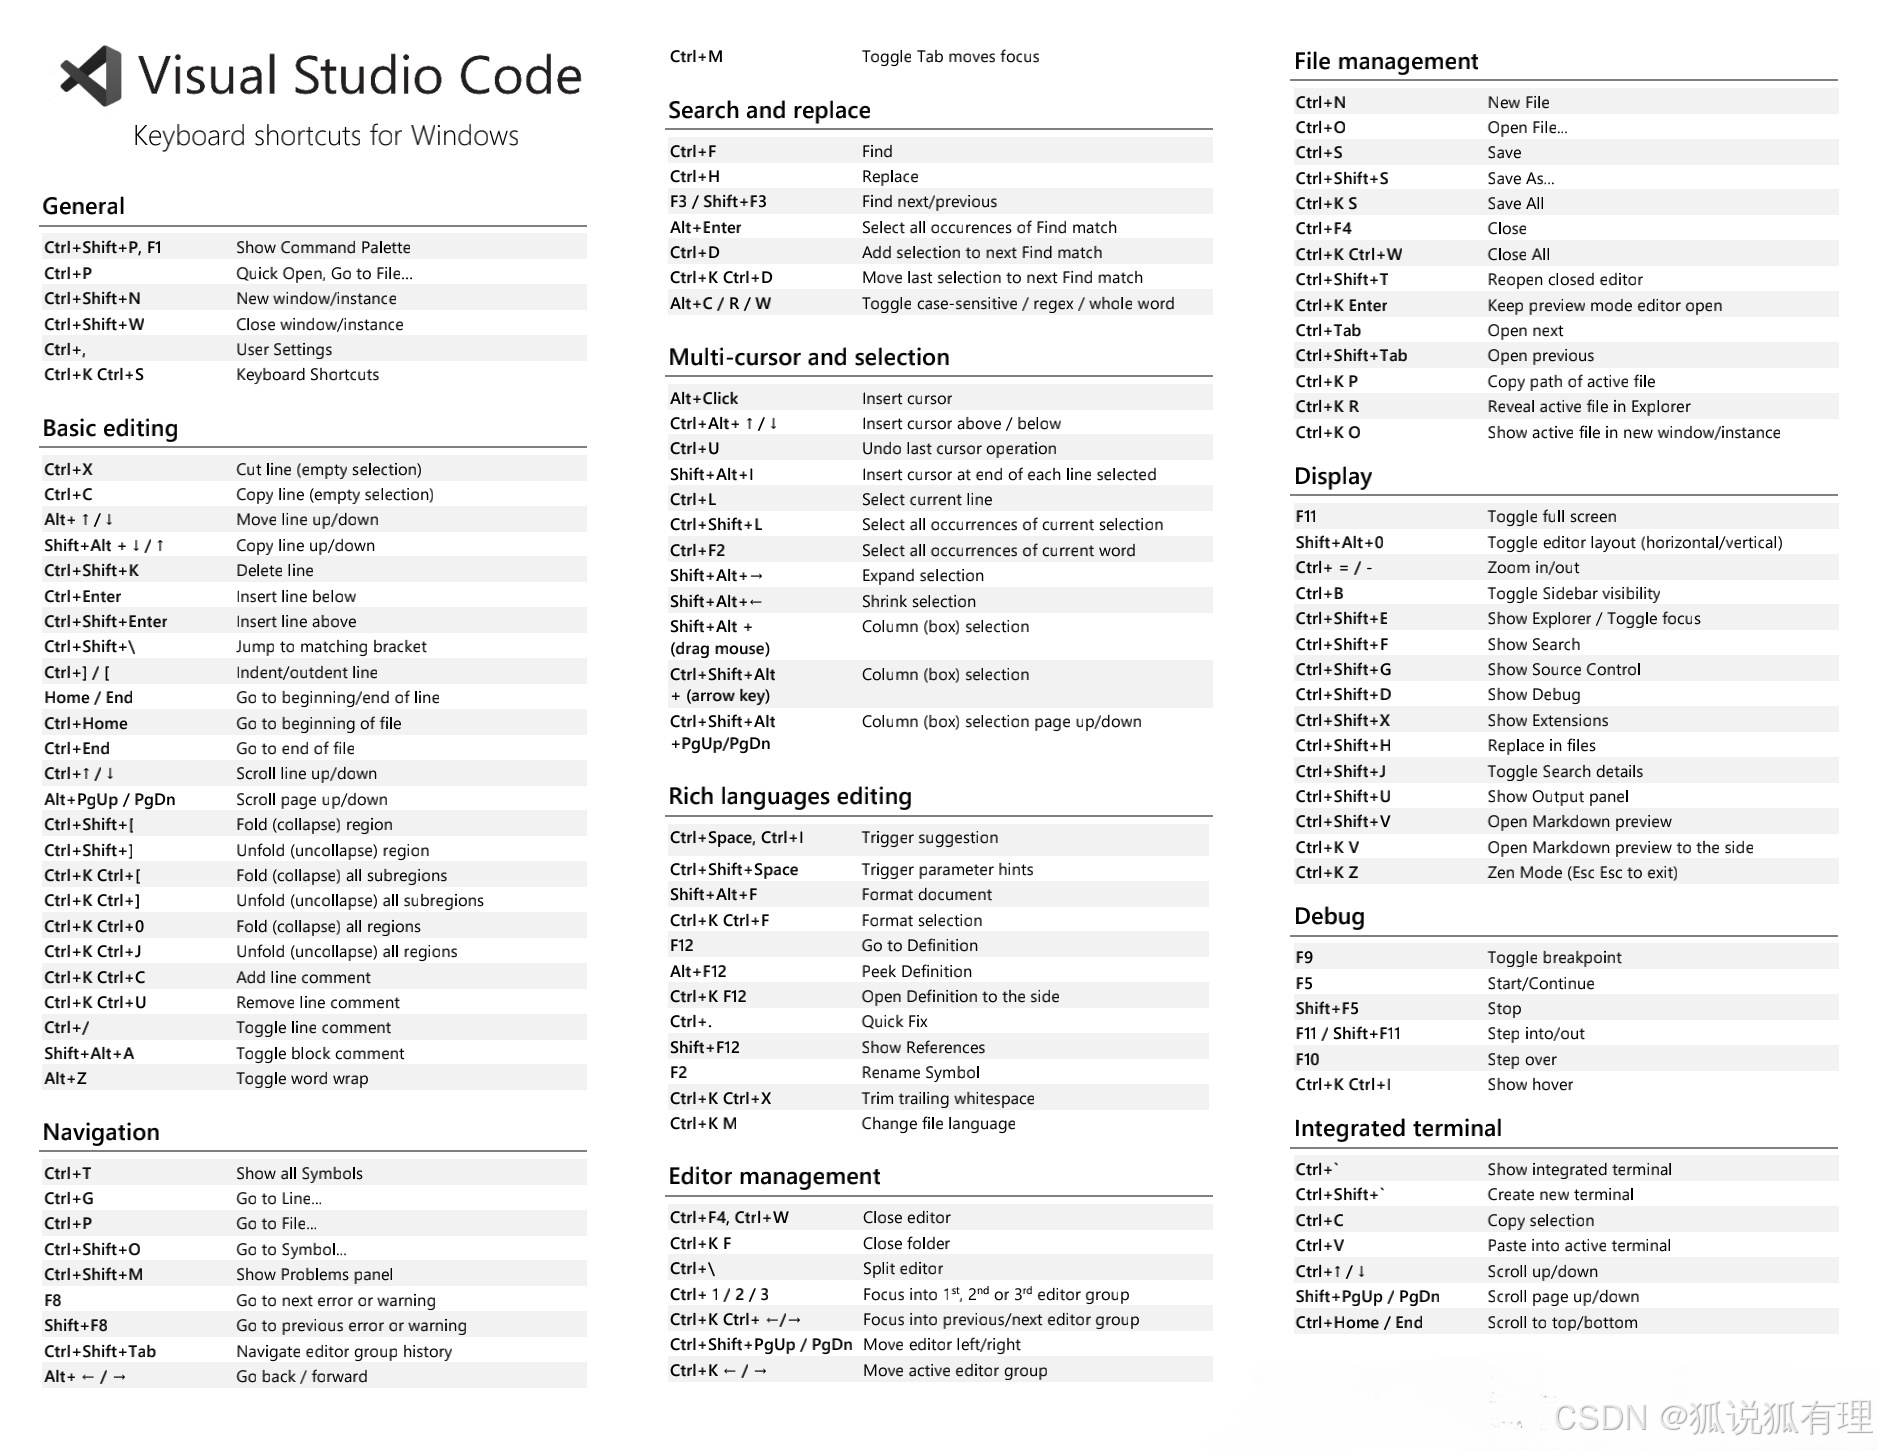Click the 'Visual Studio Code' title text
This screenshot has height=1450, width=1877.
tap(360, 75)
